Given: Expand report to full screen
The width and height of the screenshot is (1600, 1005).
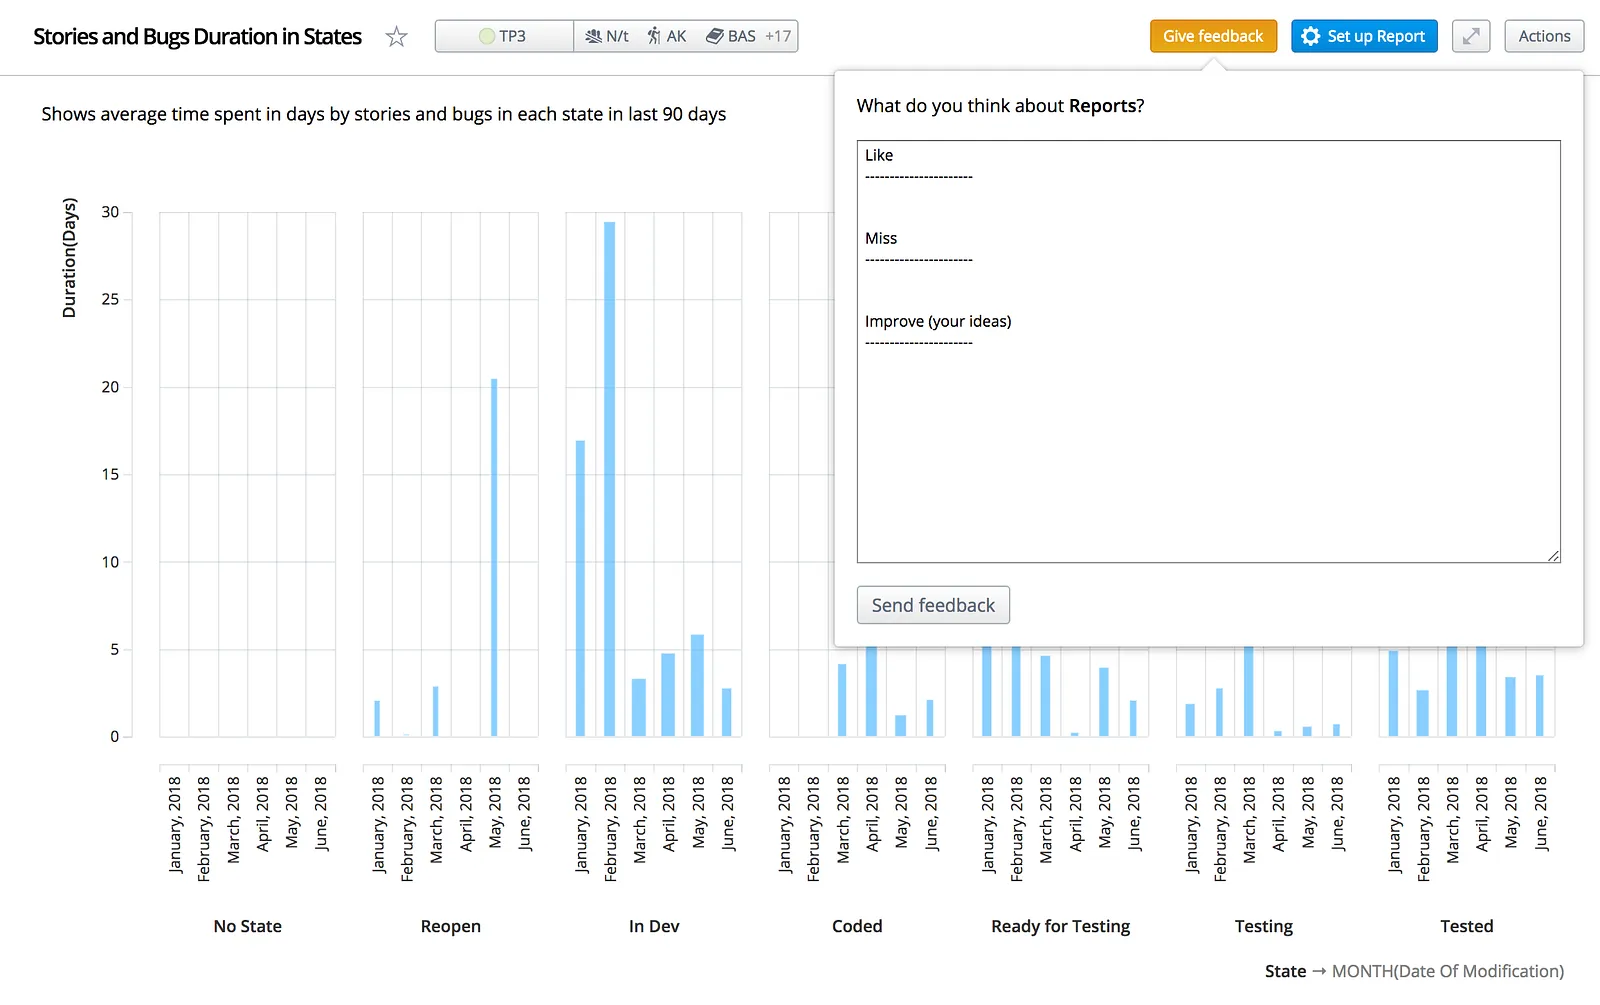Looking at the screenshot, I should 1471,36.
